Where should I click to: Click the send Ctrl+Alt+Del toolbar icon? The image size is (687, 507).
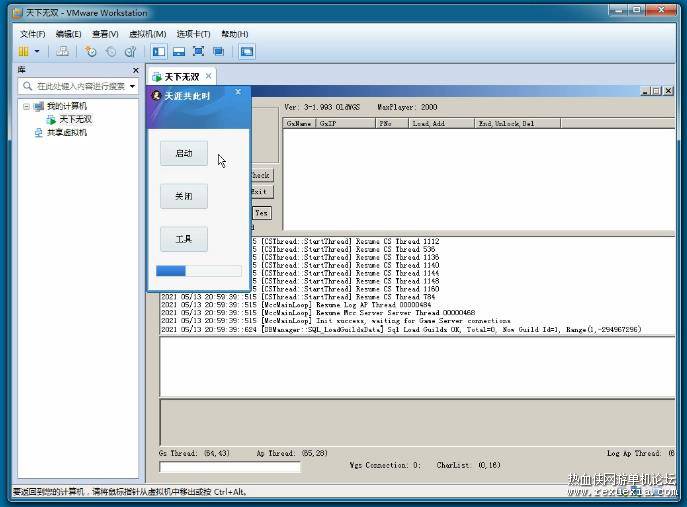pyautogui.click(x=62, y=52)
